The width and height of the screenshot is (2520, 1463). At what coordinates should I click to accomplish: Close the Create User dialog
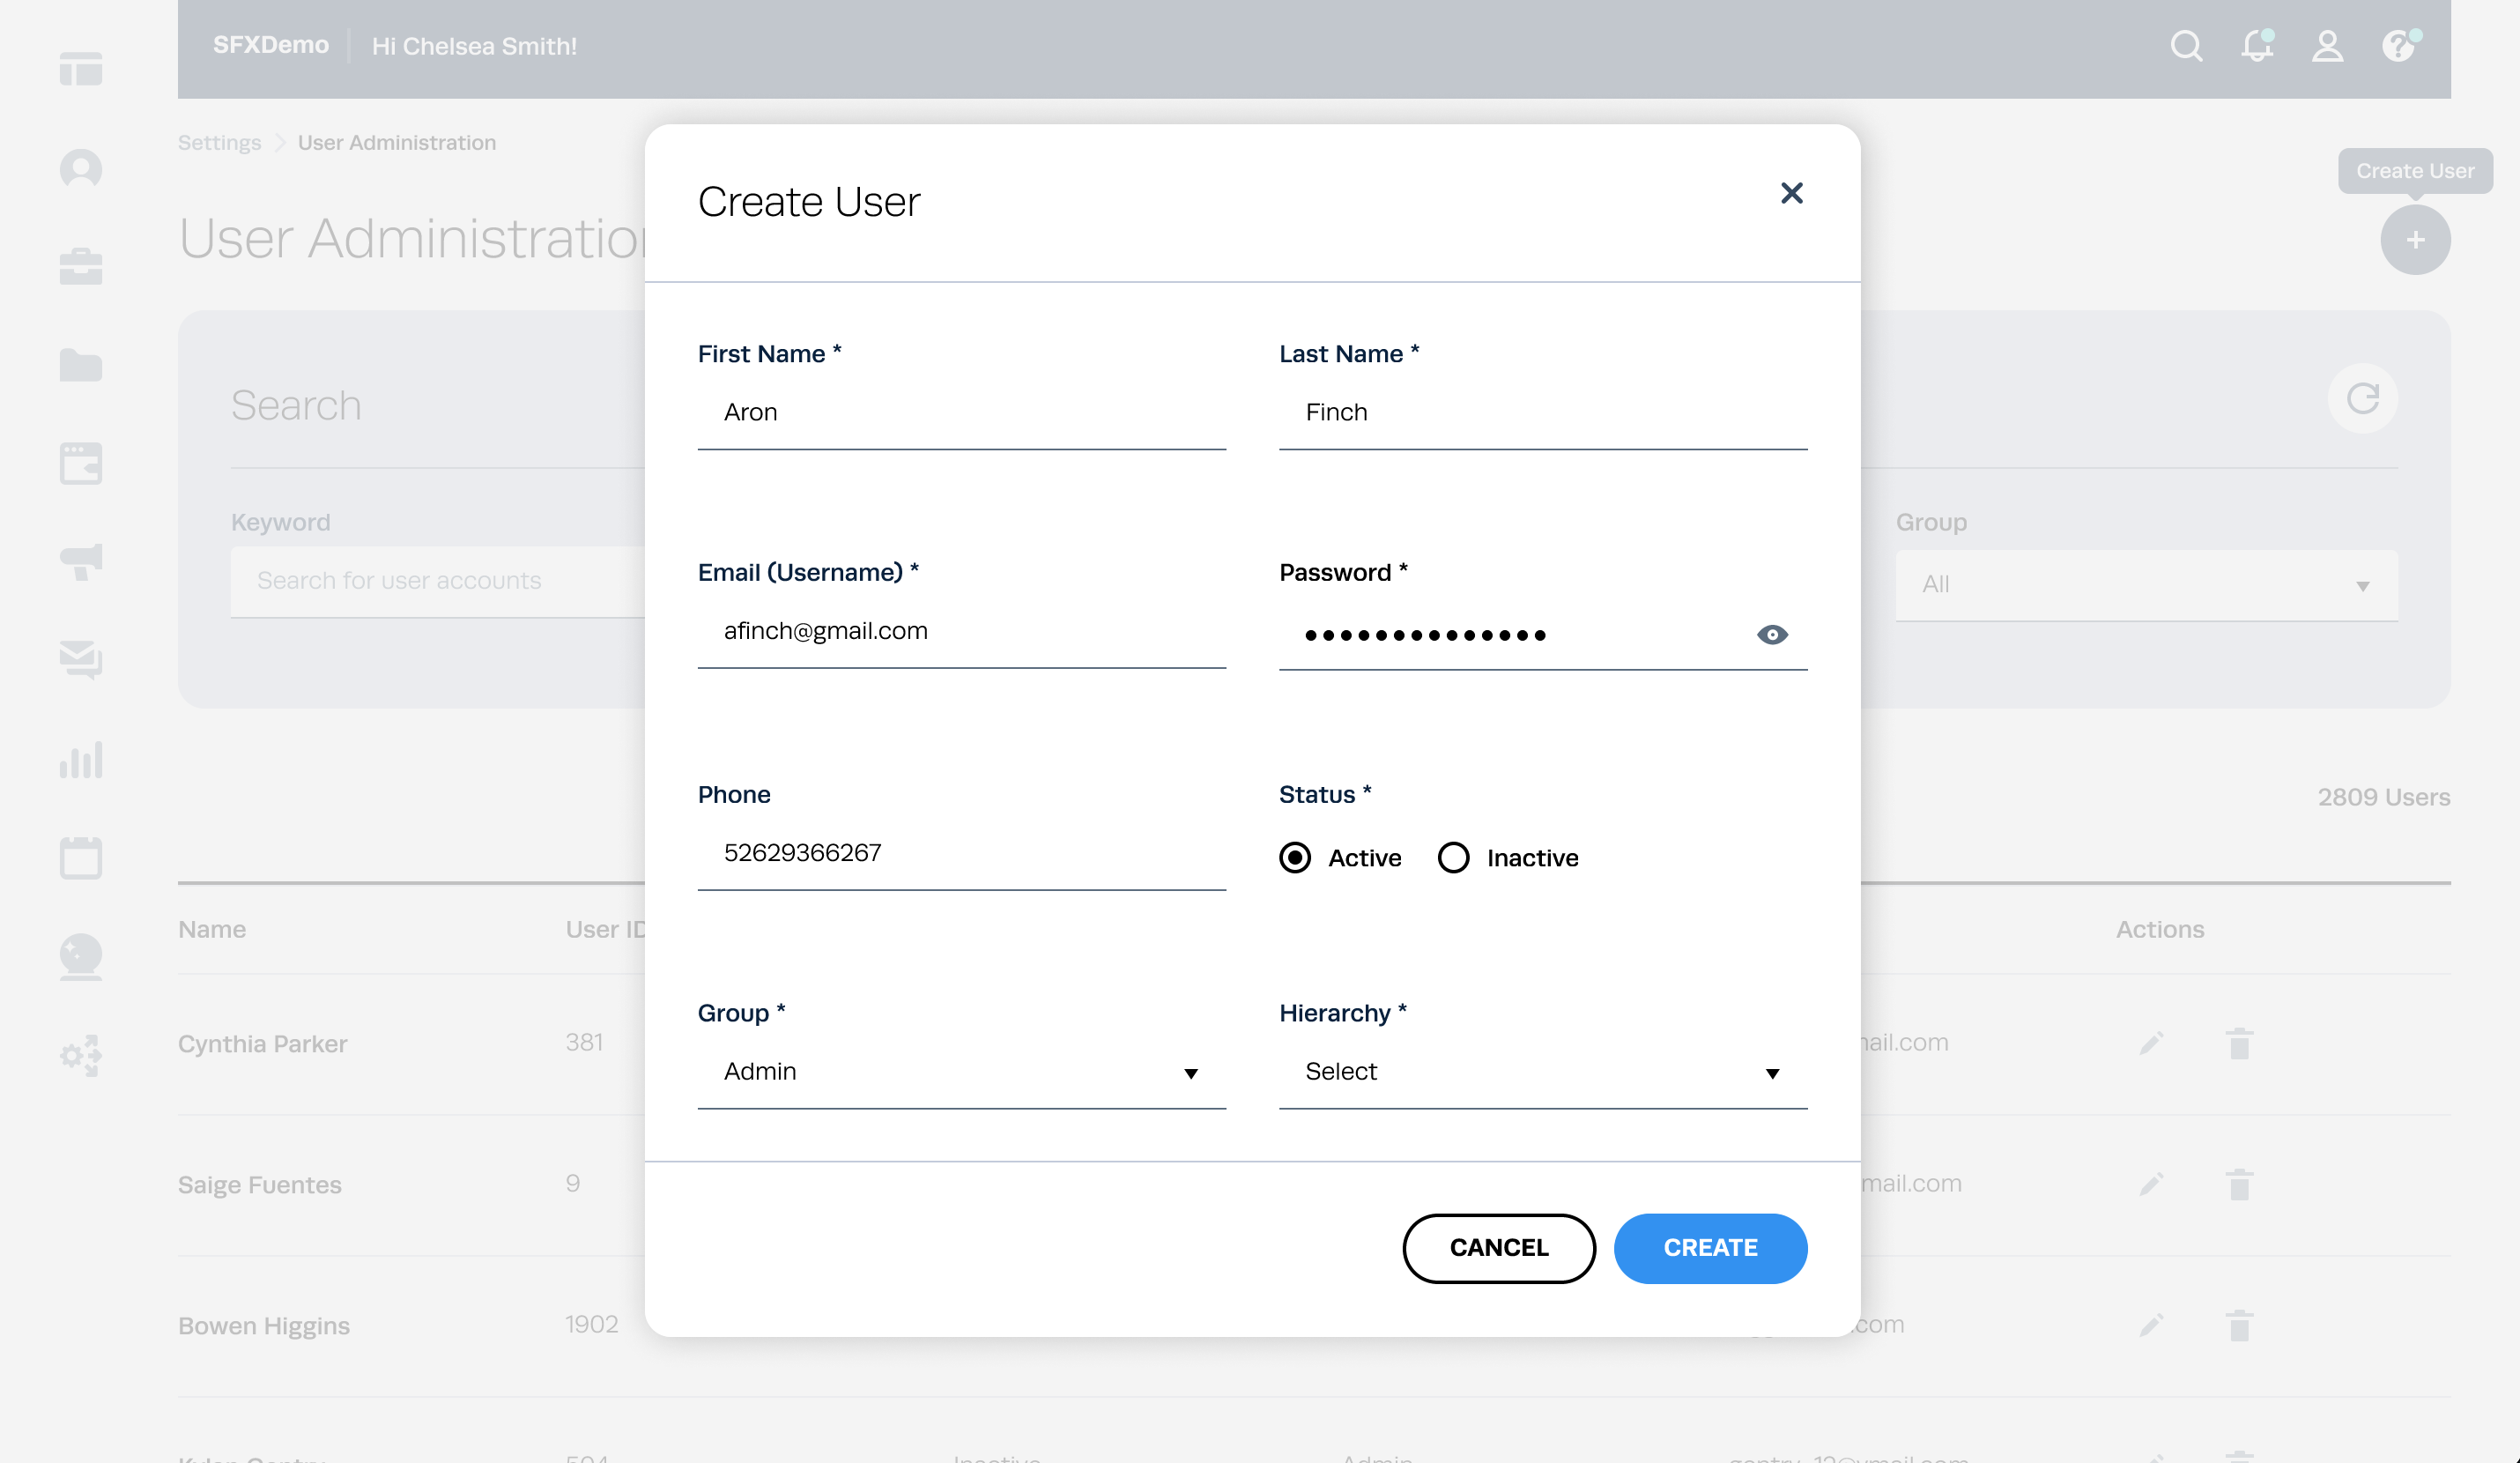[1791, 193]
